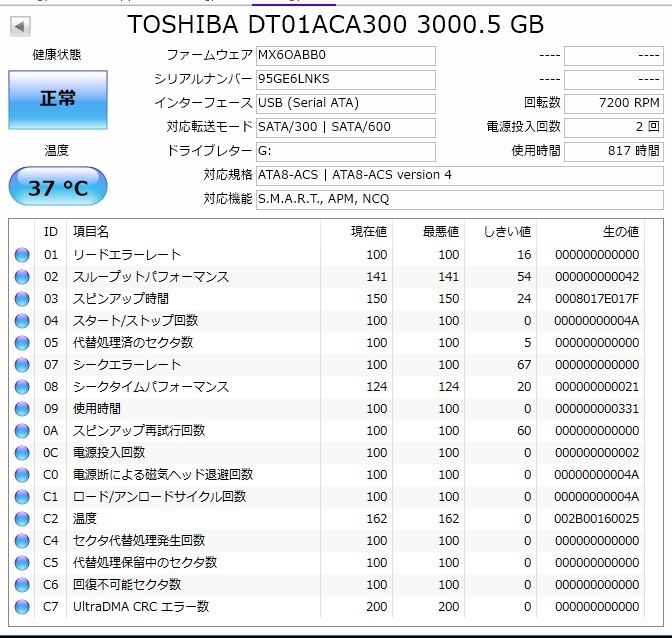This screenshot has height=638, width=672.
Task: Select the 代替処理保留中のセクタ数 attribute name
Action: (x=145, y=563)
